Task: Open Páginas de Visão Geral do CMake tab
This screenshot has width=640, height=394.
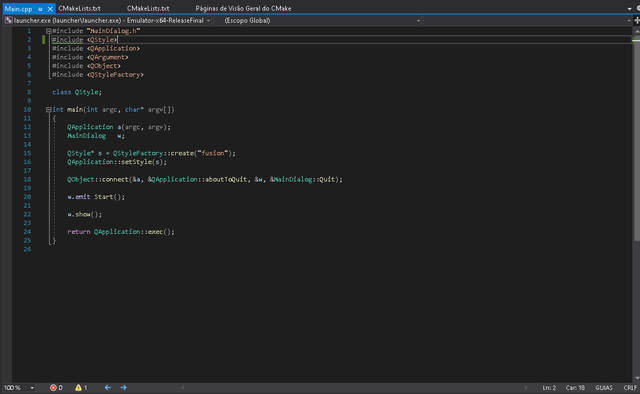Action: (x=243, y=8)
